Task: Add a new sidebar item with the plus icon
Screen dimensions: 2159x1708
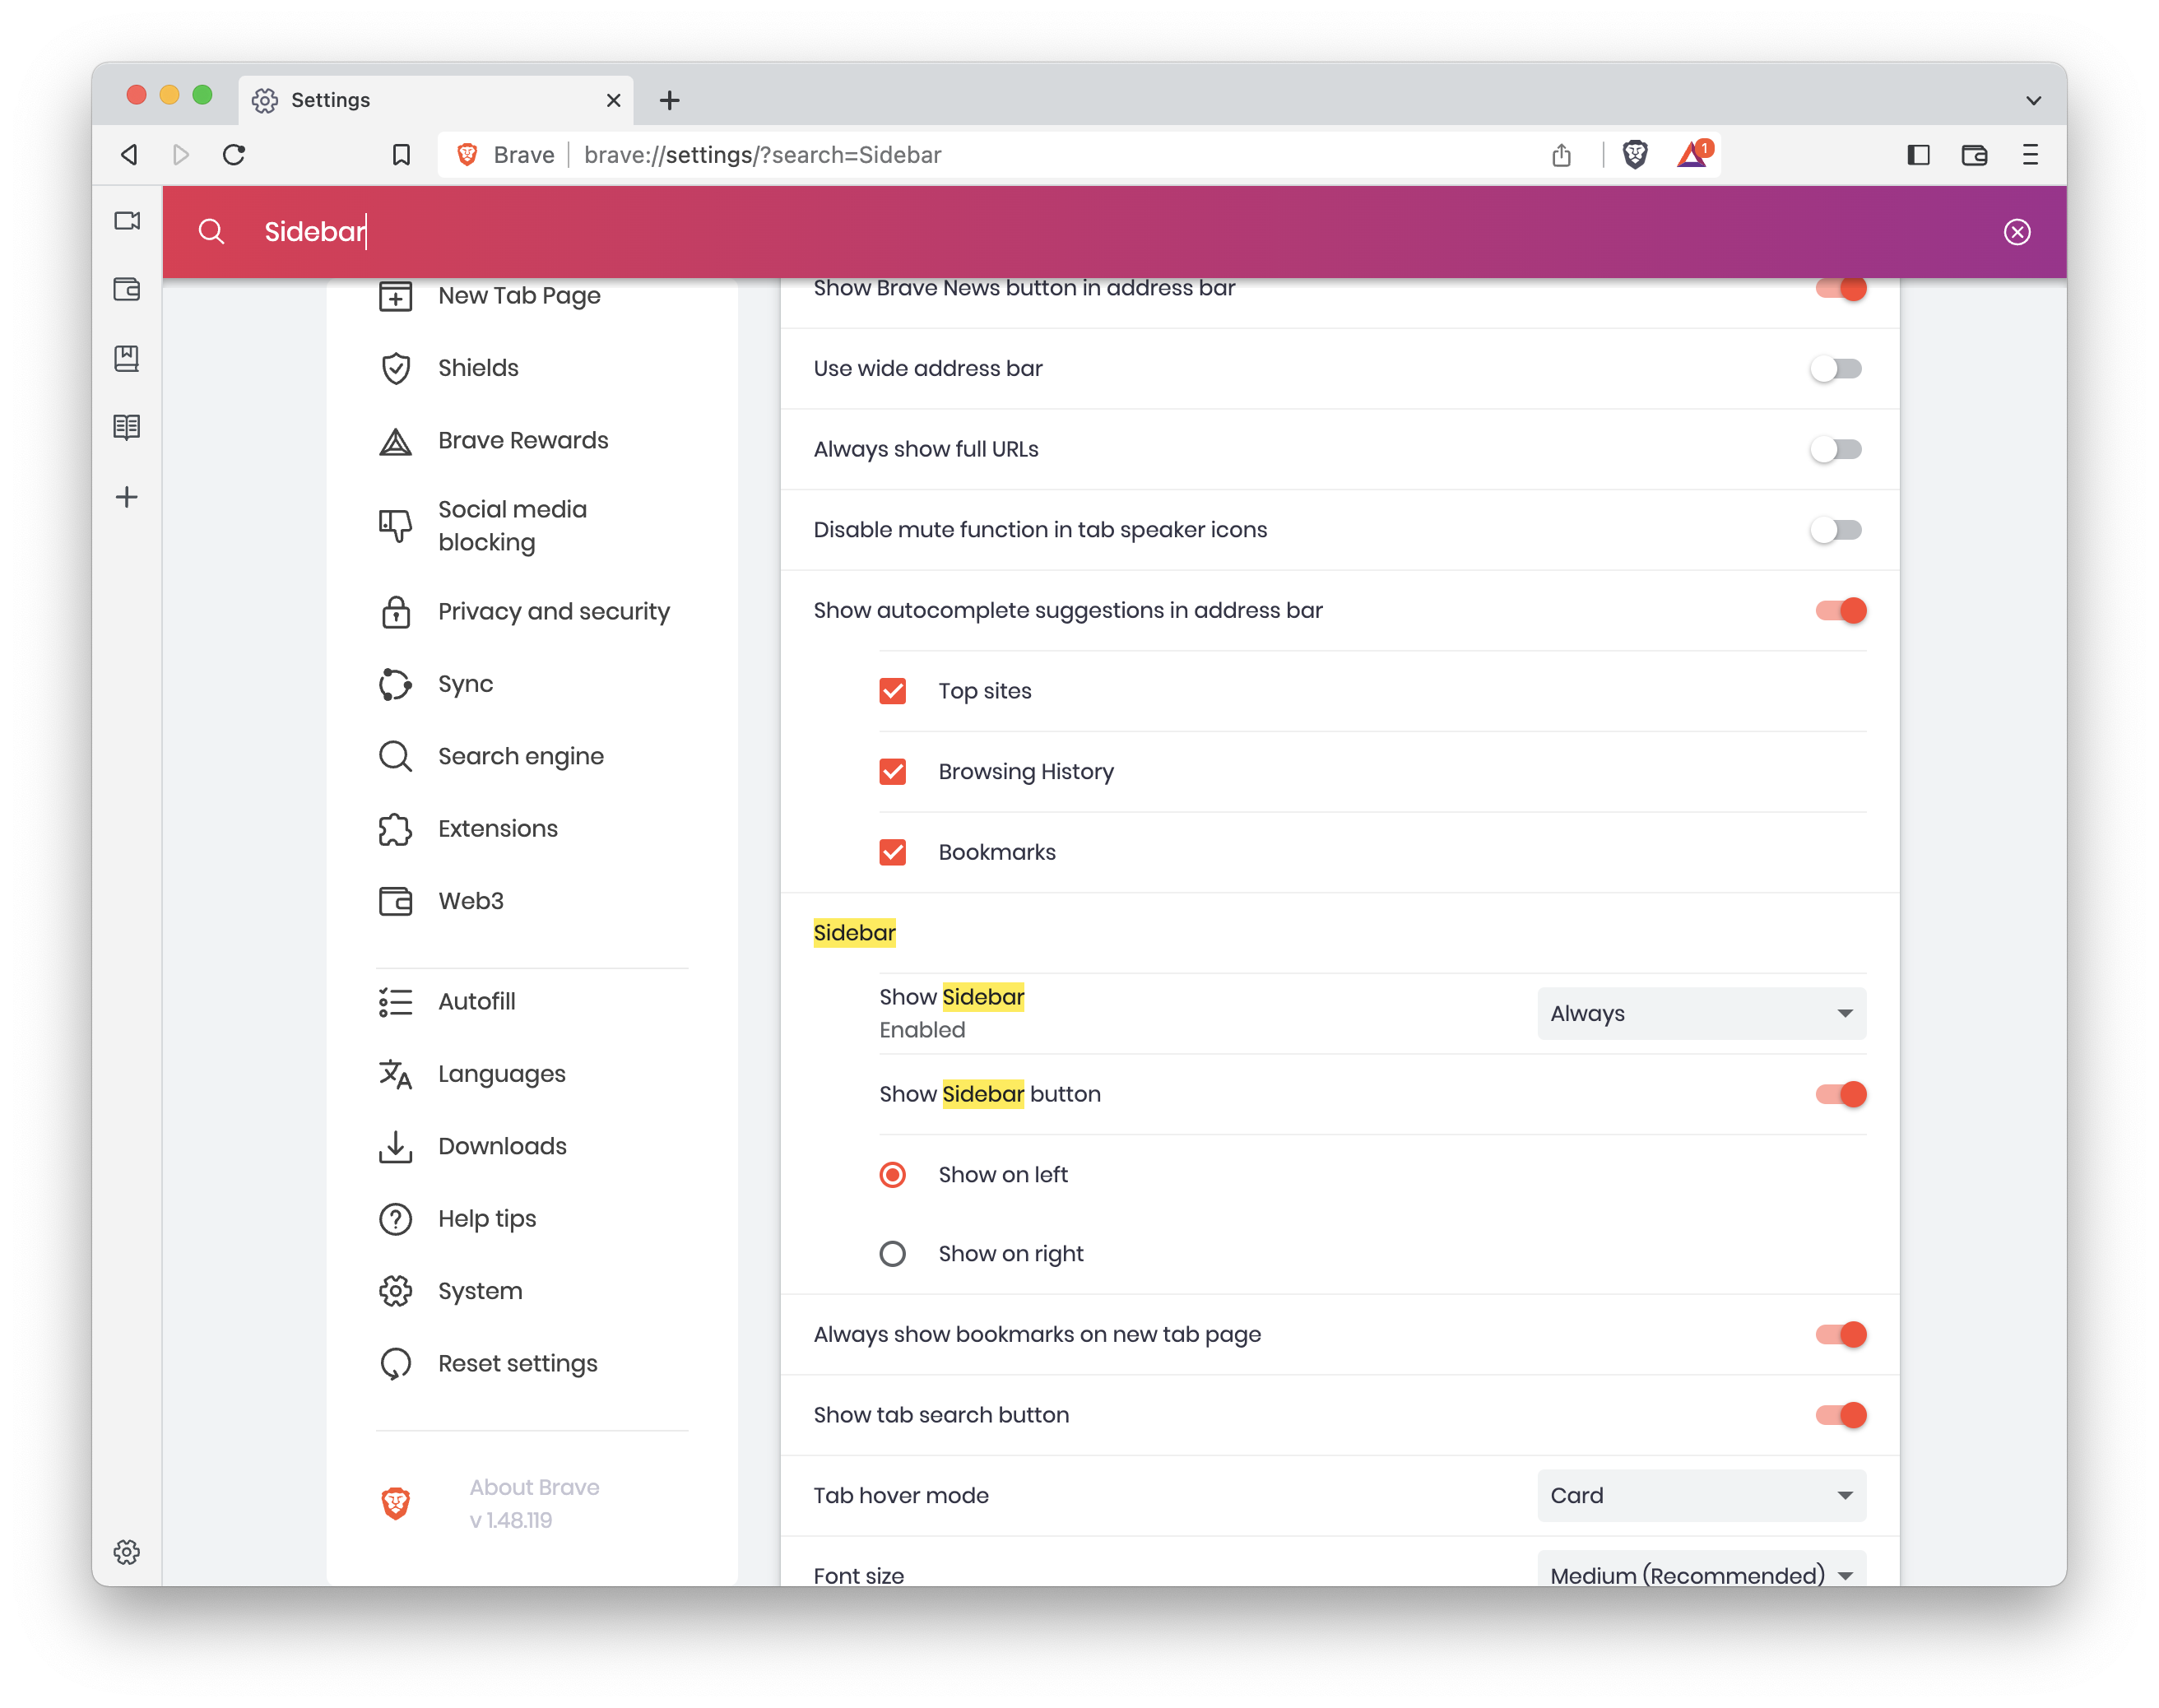Action: click(x=127, y=497)
